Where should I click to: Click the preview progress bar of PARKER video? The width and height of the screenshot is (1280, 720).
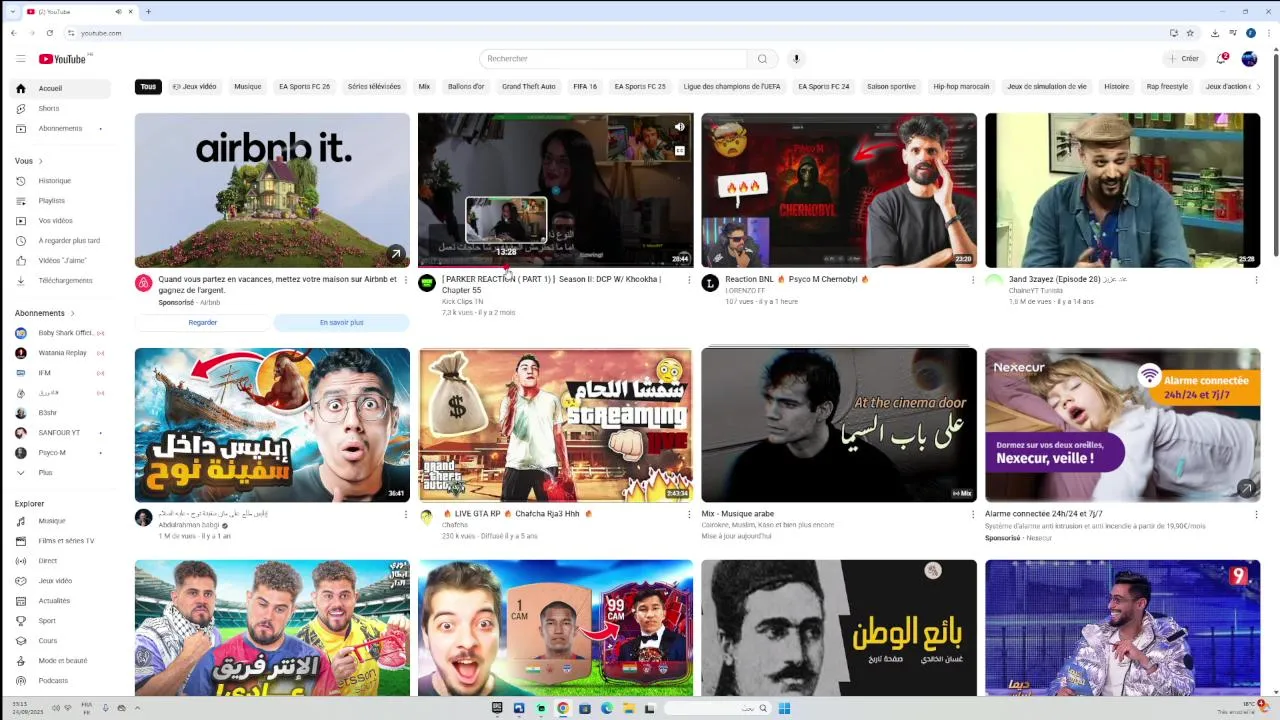(555, 266)
